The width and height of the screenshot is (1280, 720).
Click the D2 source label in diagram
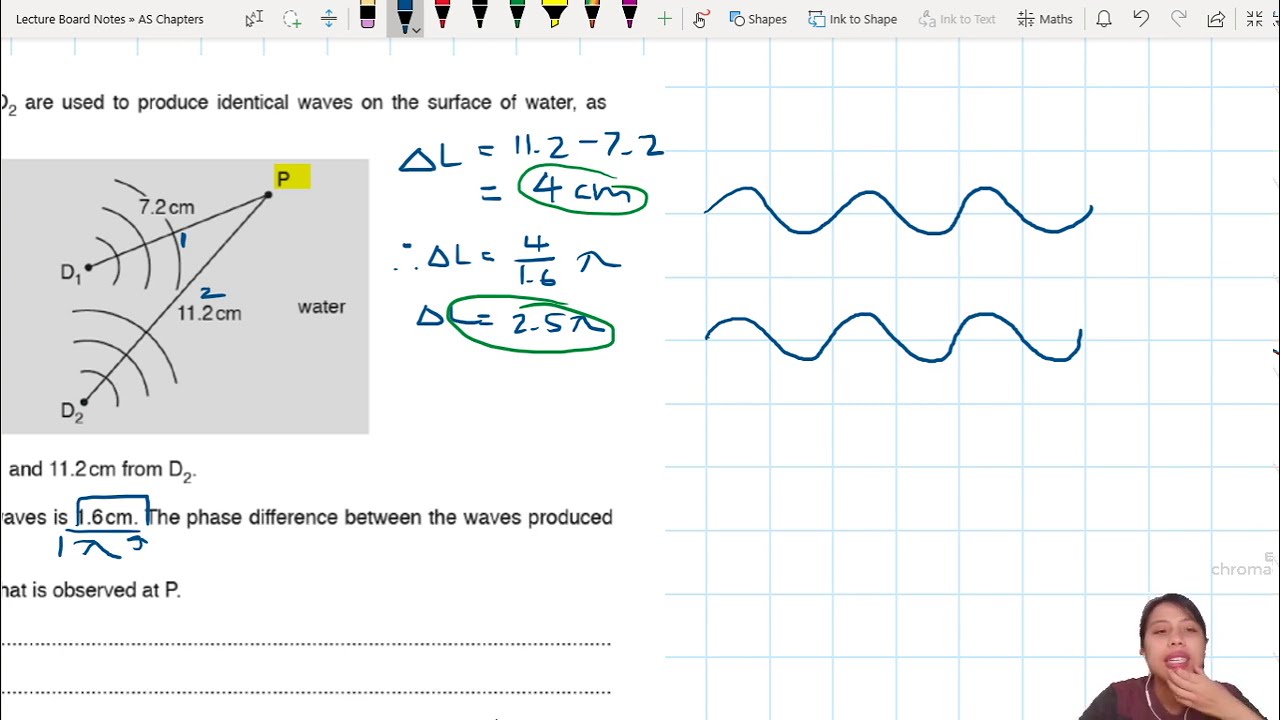click(x=72, y=412)
